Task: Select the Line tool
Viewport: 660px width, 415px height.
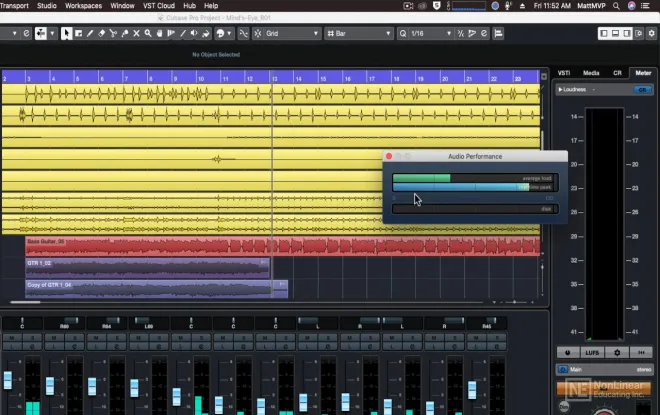Action: coord(183,33)
